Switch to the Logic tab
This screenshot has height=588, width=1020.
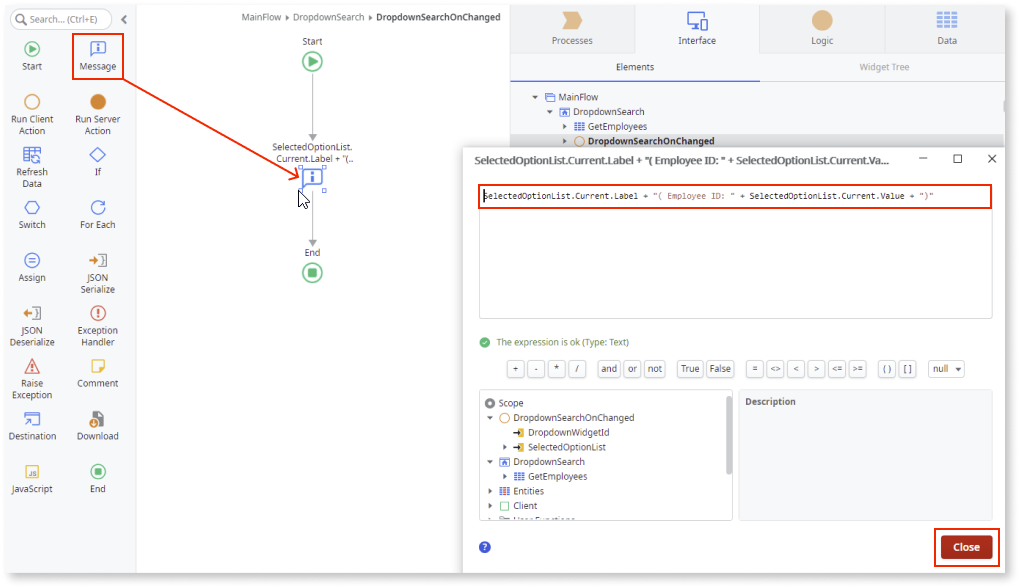point(821,28)
